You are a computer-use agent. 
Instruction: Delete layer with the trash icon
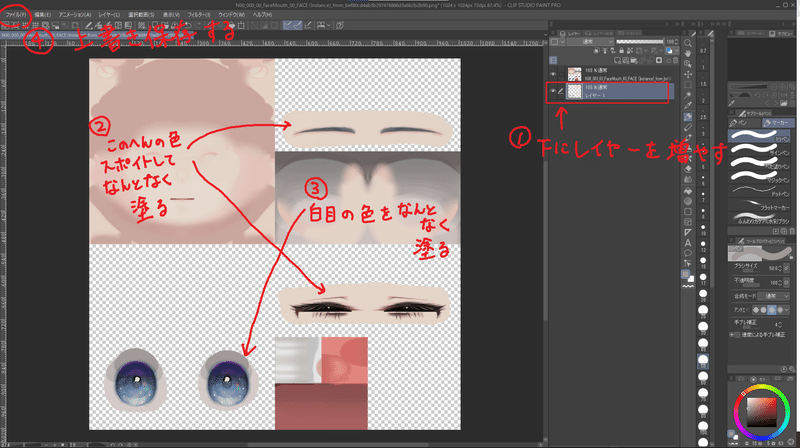(x=676, y=60)
